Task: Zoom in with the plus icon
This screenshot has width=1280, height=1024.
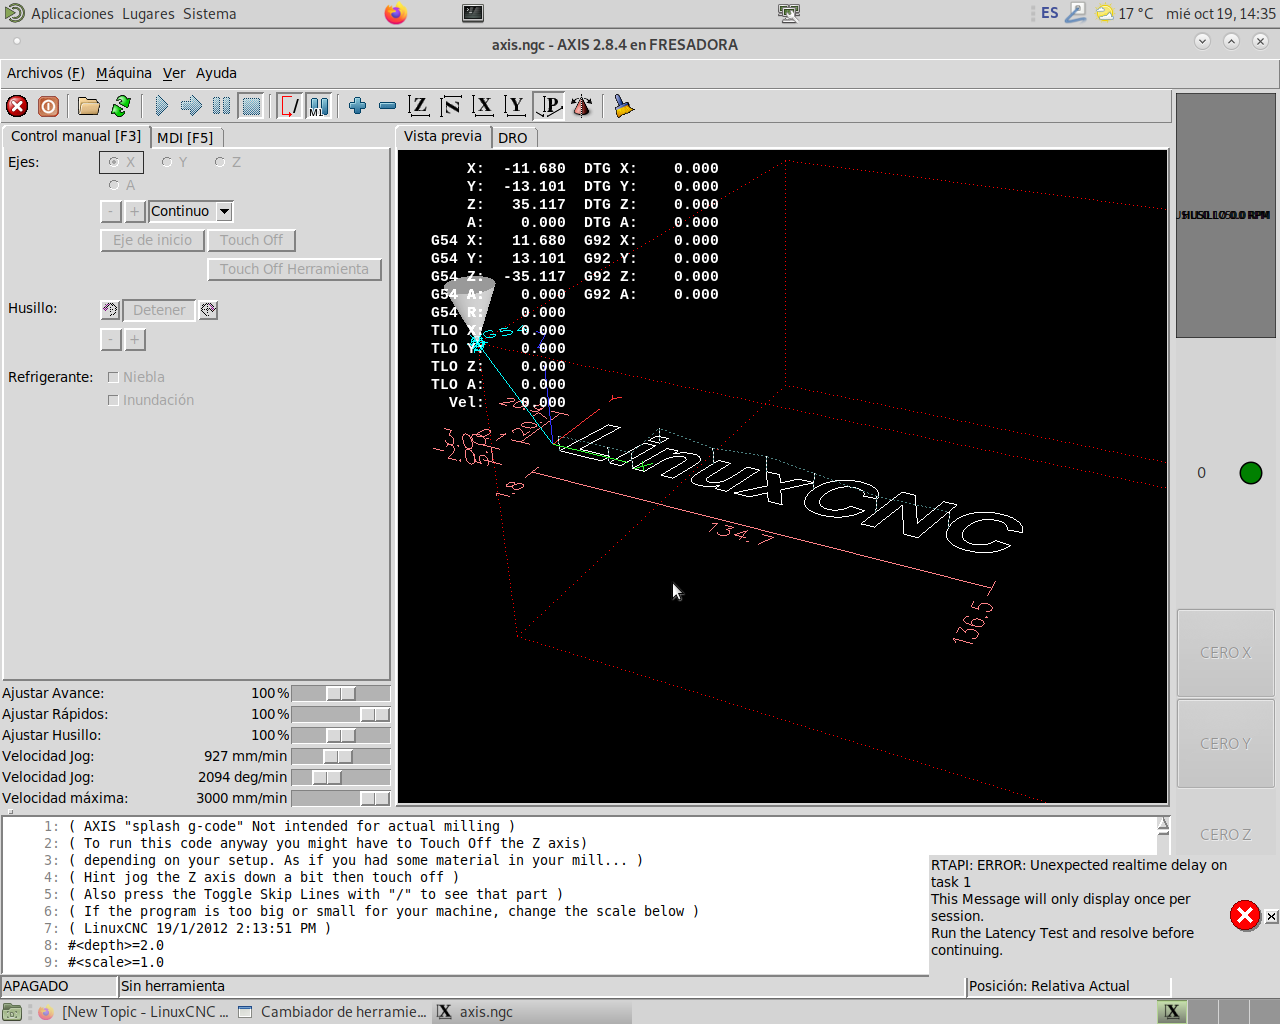Action: pyautogui.click(x=357, y=106)
